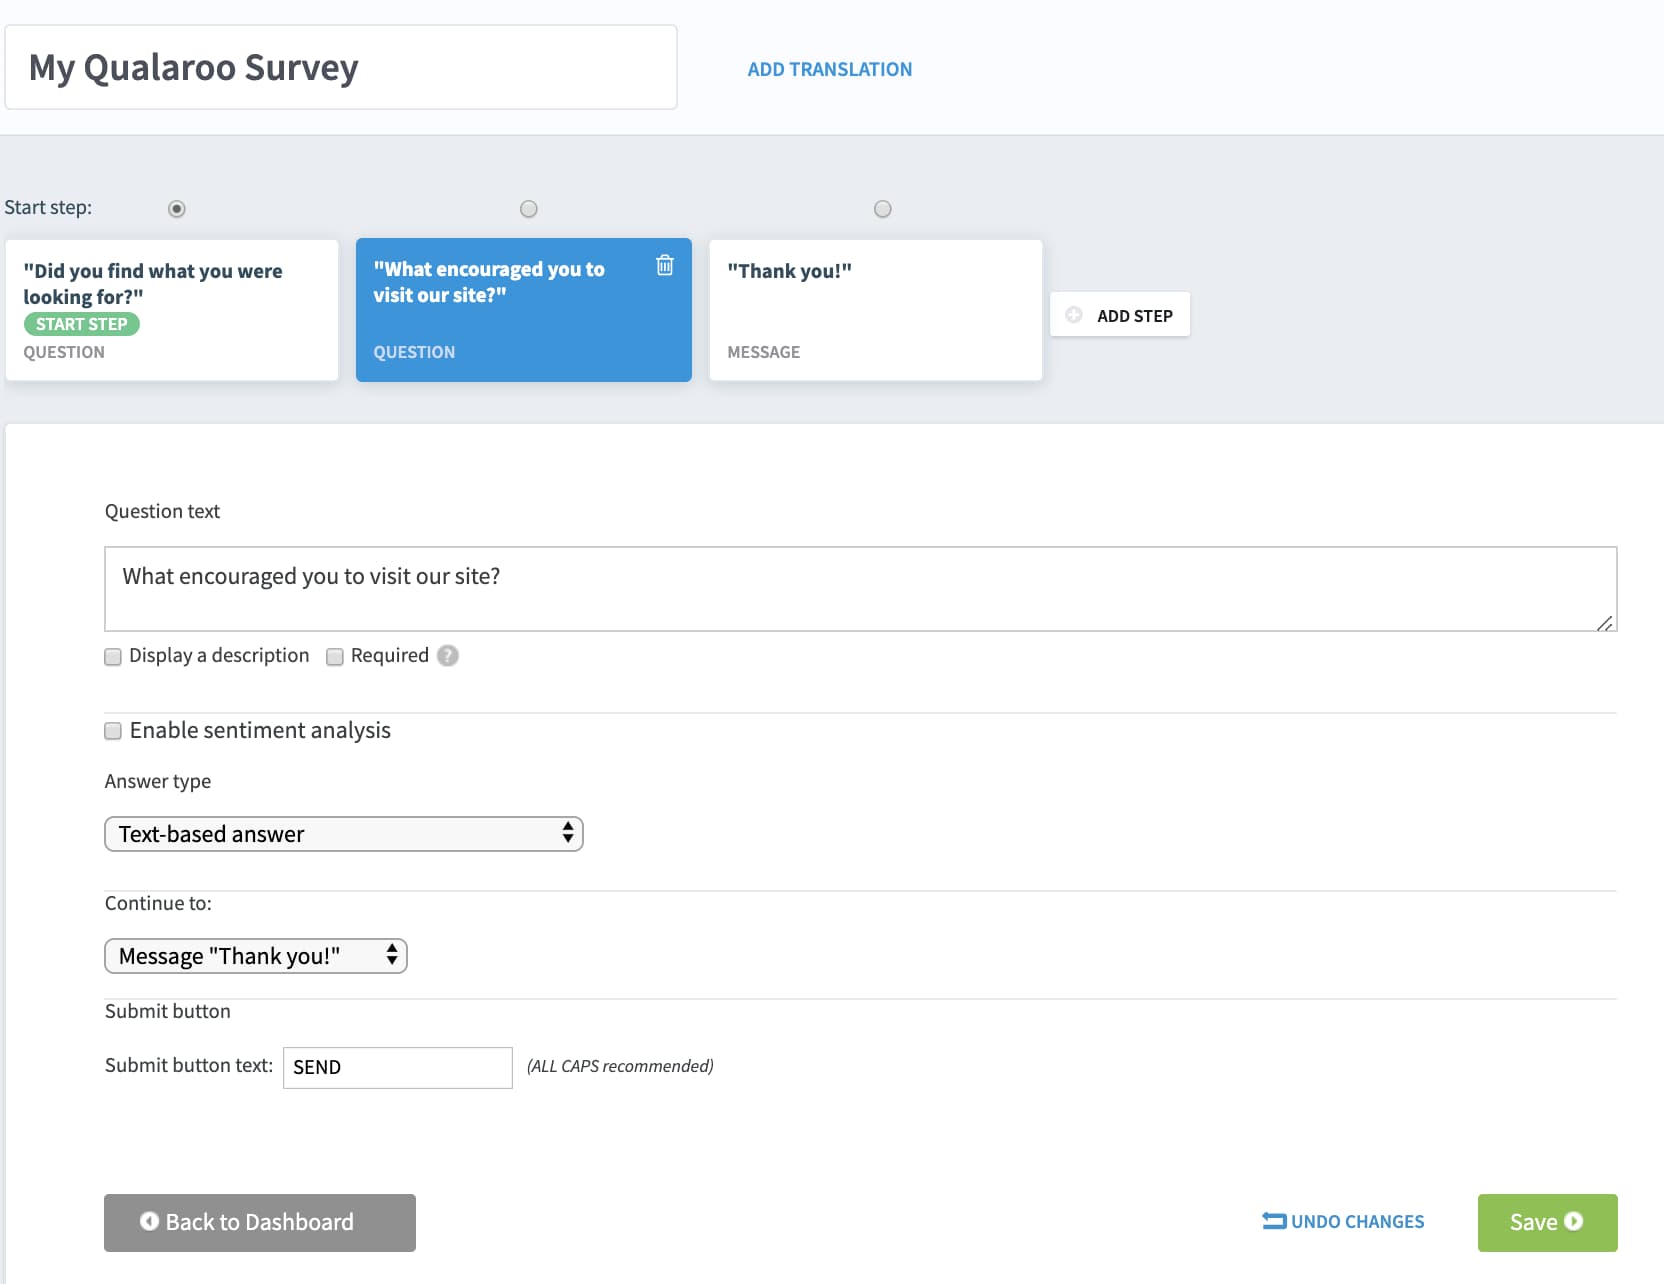Open "Did you find what you were looking for?" step
Screen dimensions: 1664x1284
coord(172,310)
